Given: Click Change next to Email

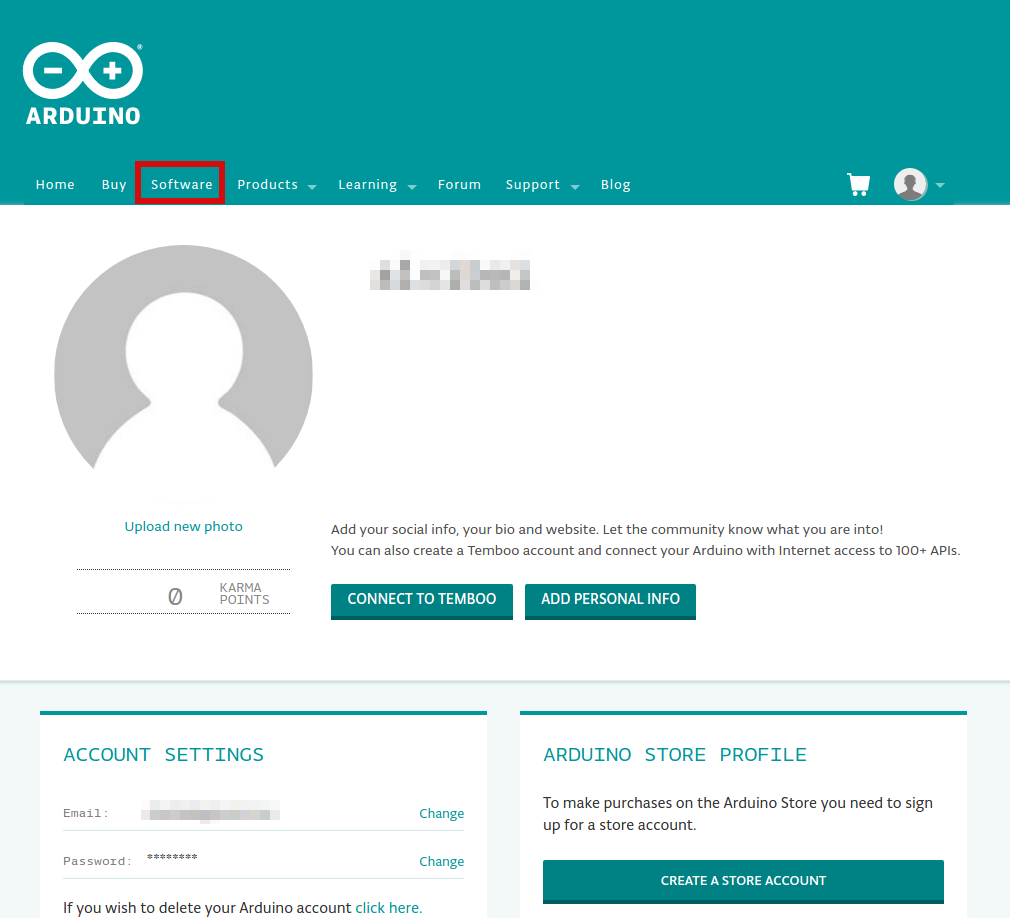Looking at the screenshot, I should tap(442, 814).
